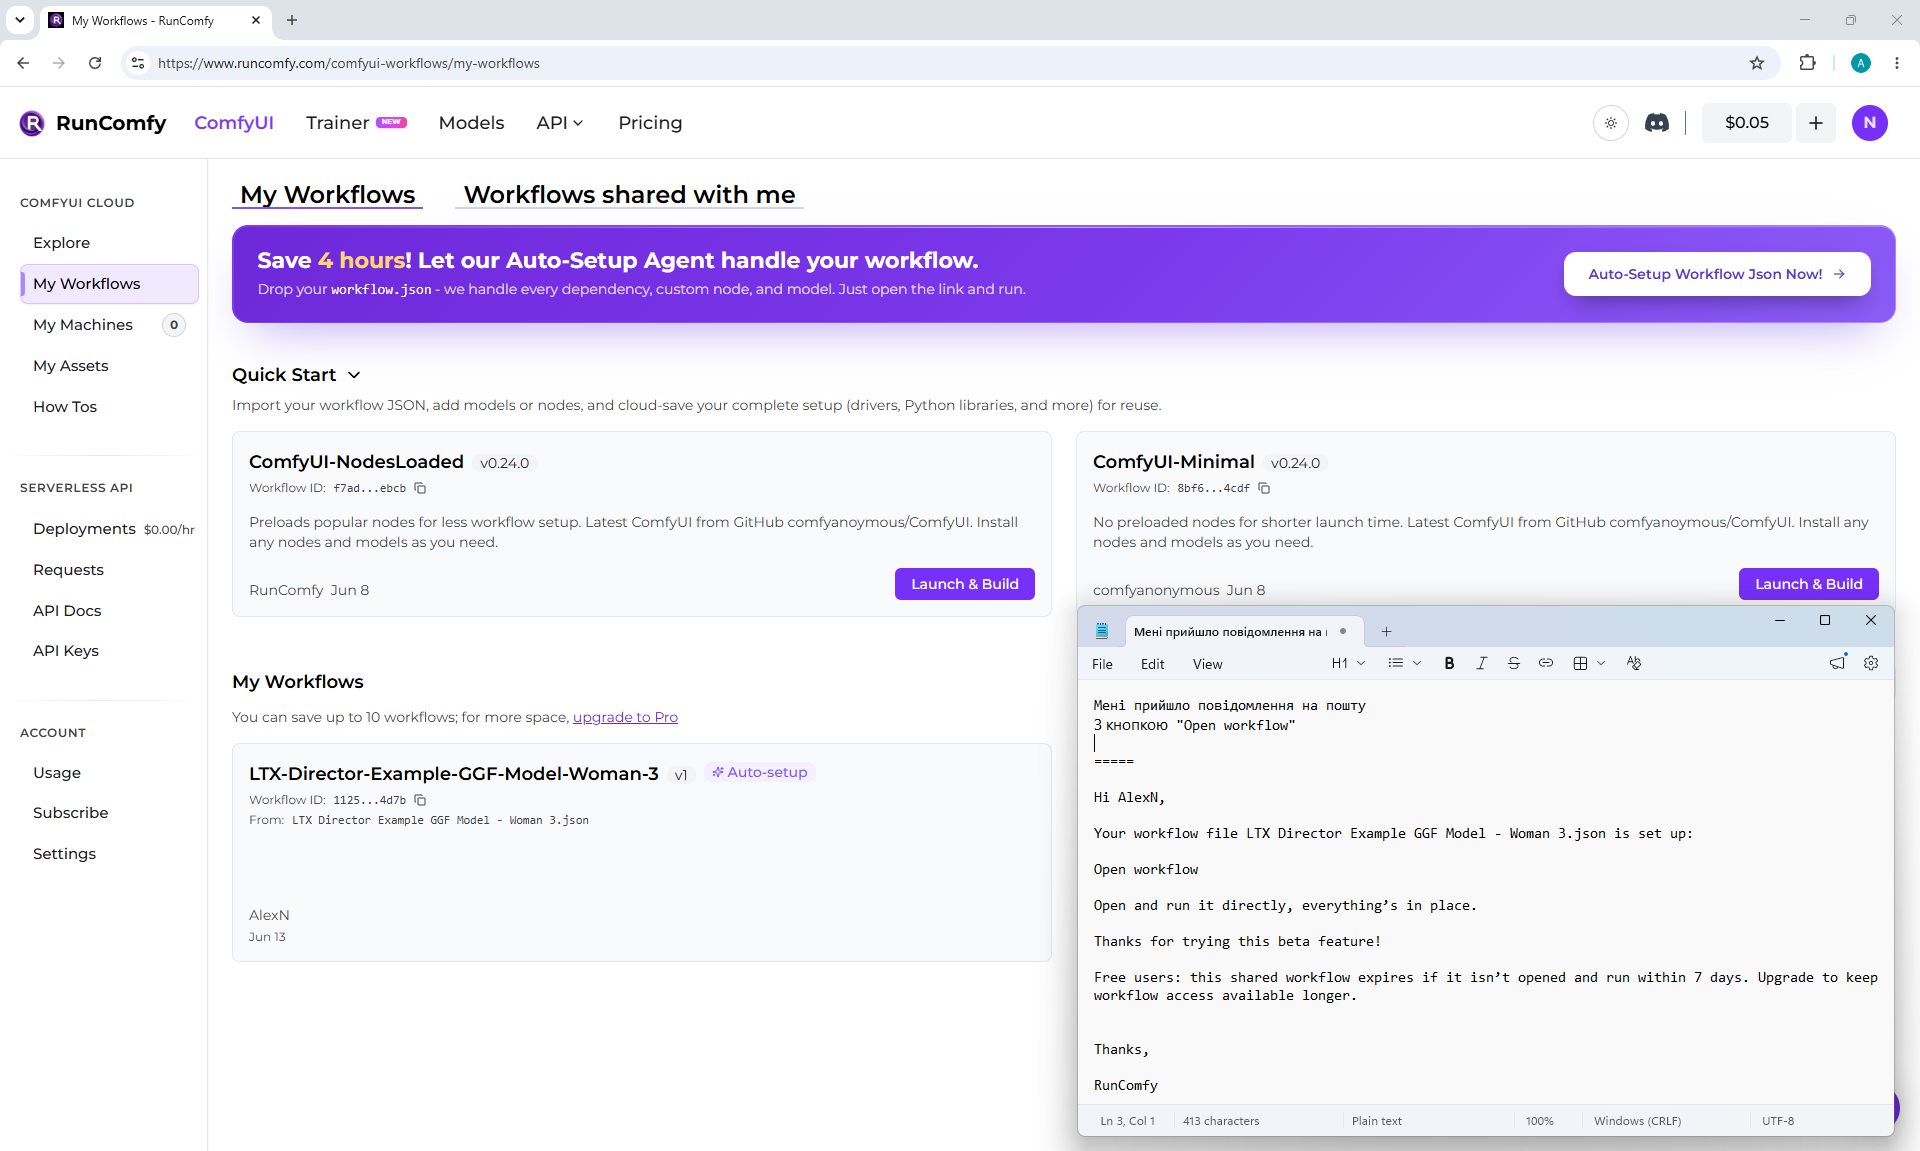Apply italic formatting in Notepad

[1481, 663]
